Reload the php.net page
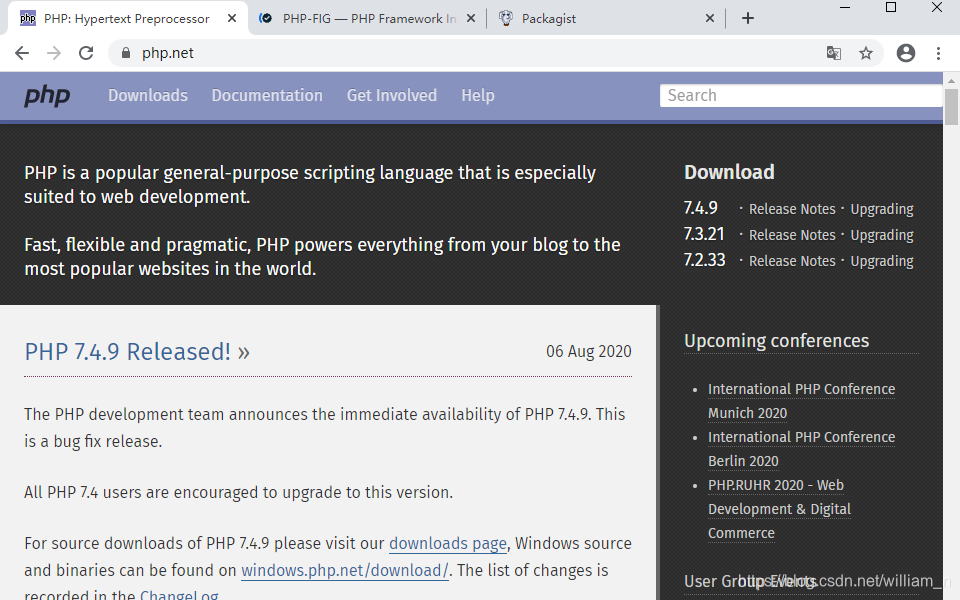Screen dimensions: 960x600 (88, 52)
